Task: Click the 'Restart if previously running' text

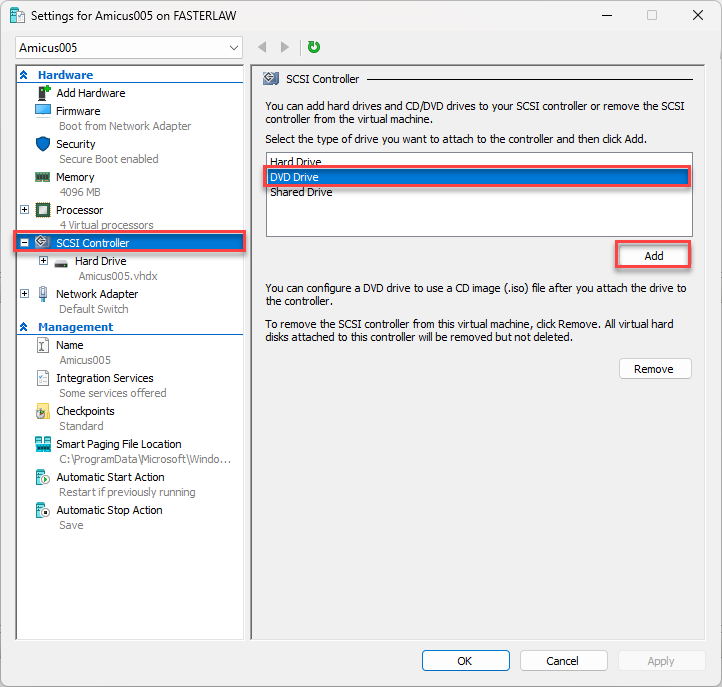Action: [x=127, y=492]
